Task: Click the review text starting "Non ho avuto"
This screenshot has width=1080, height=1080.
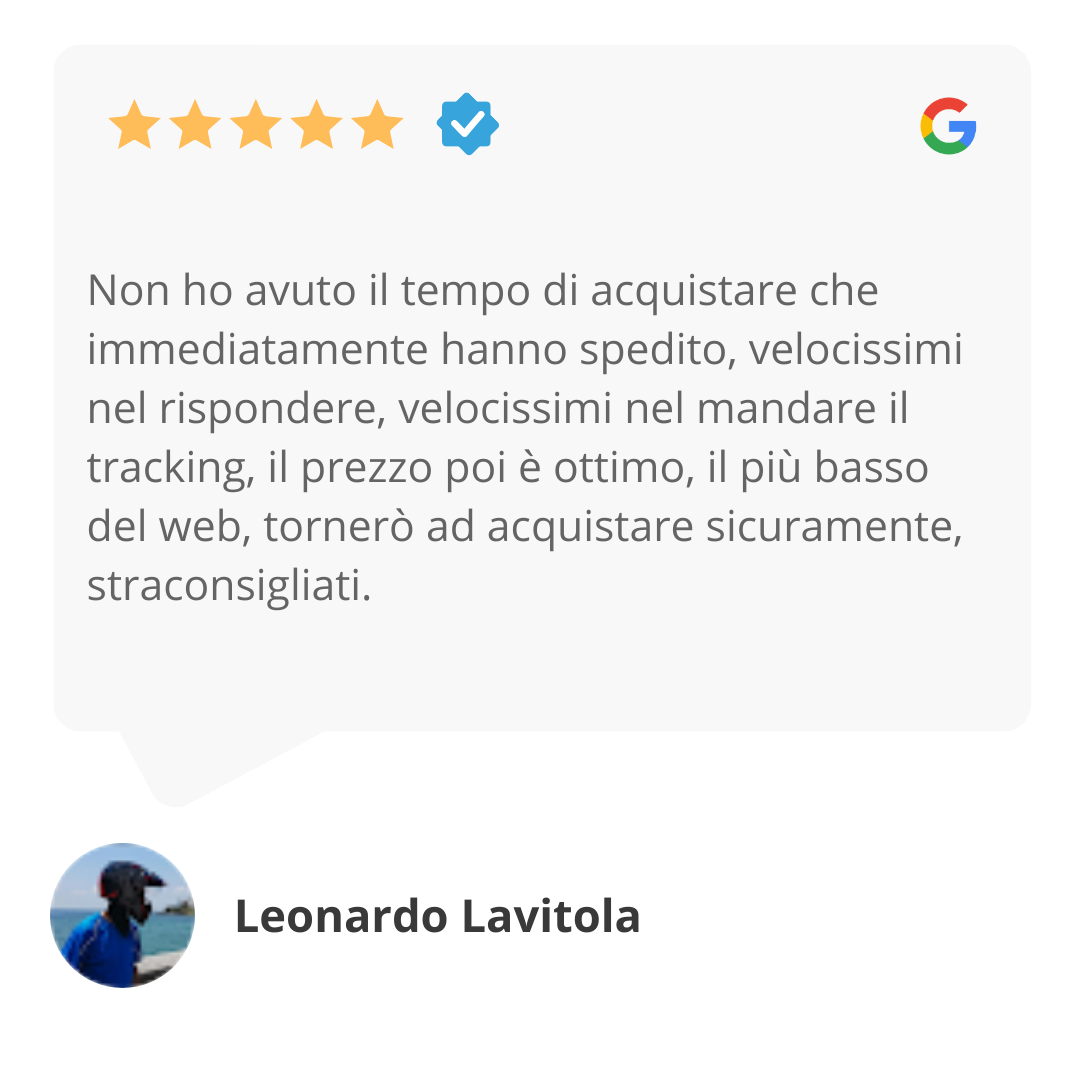Action: click(x=525, y=438)
